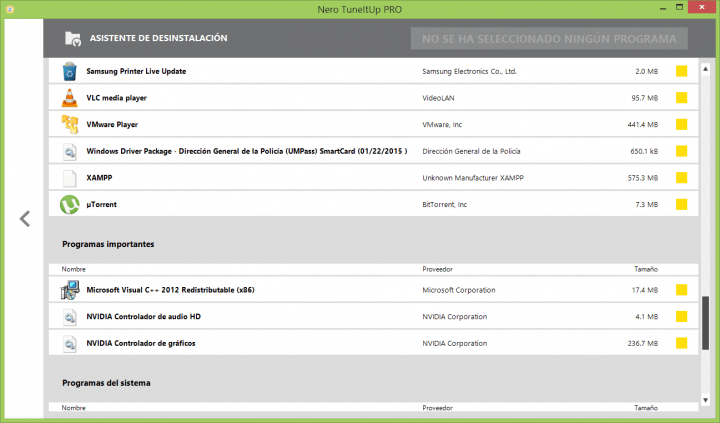720x423 pixels.
Task: Click the 'ASISTENTE DE DESINSTALACIÓN' header title
Action: 158,38
